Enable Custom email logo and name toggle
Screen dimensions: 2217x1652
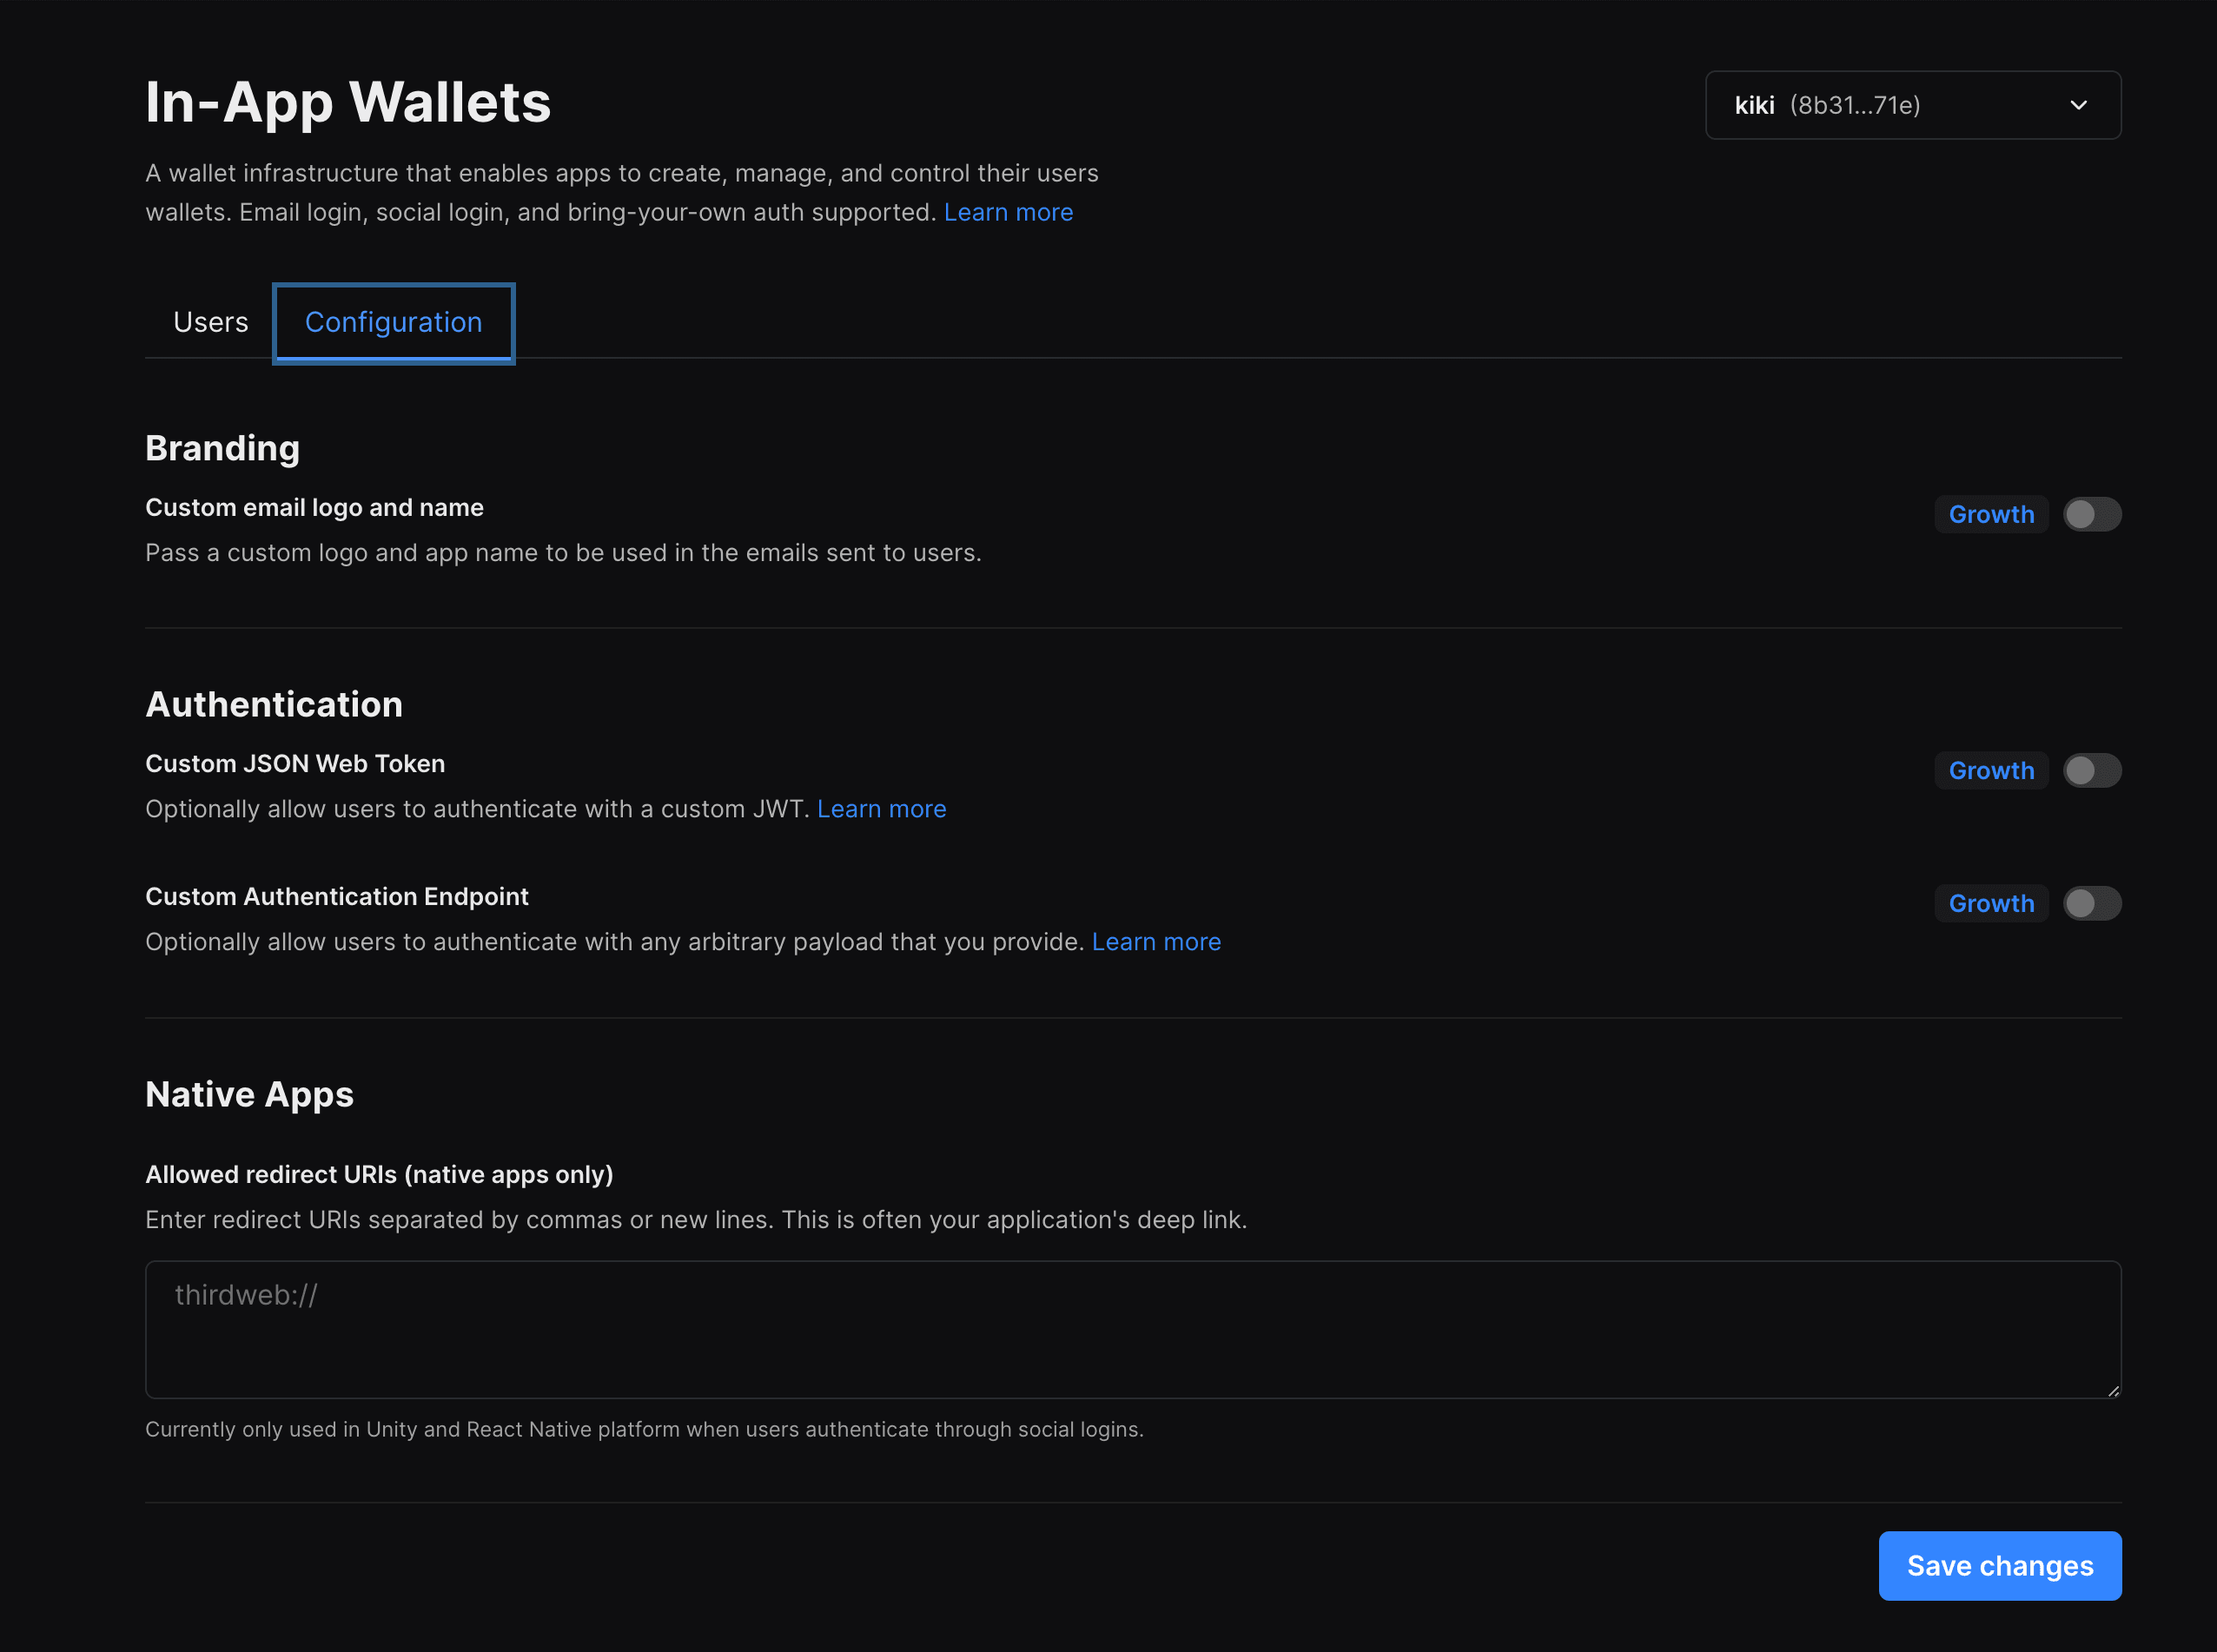point(2091,514)
